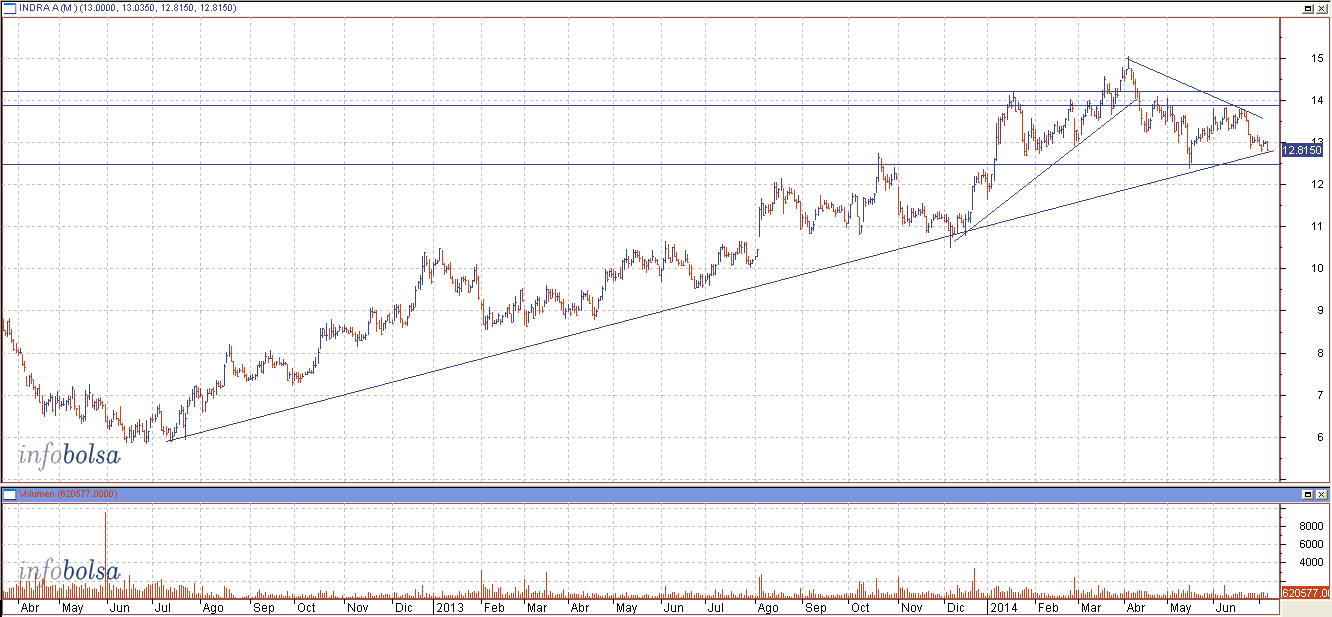Click the 620577 current volume value label
Screen dimensions: 1332x617
point(1302,593)
